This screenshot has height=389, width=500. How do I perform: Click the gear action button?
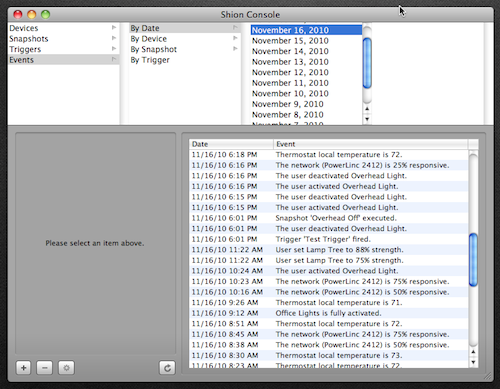coord(66,368)
